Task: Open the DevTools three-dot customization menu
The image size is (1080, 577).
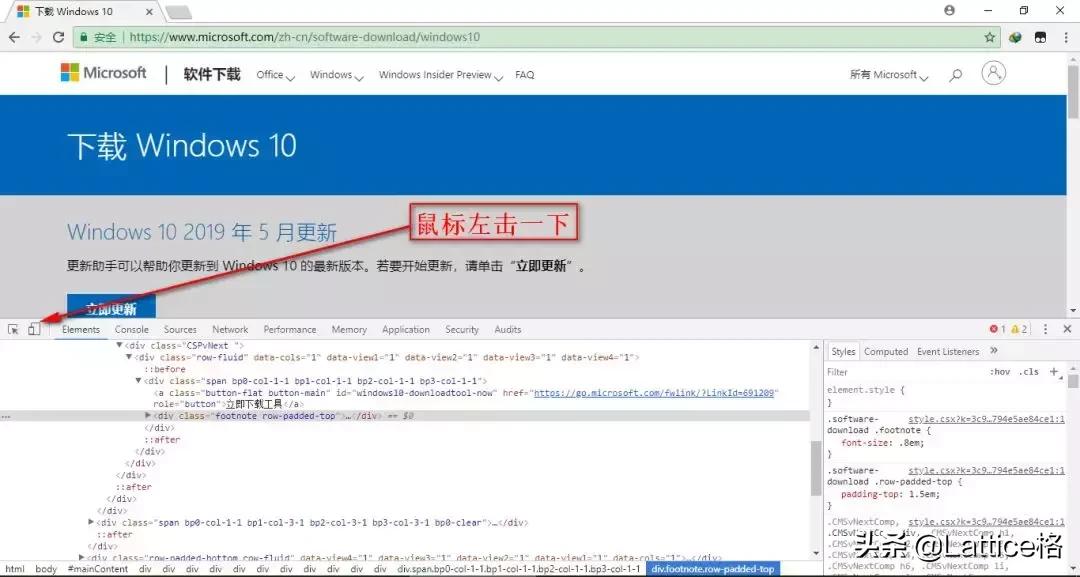Action: (x=1046, y=328)
